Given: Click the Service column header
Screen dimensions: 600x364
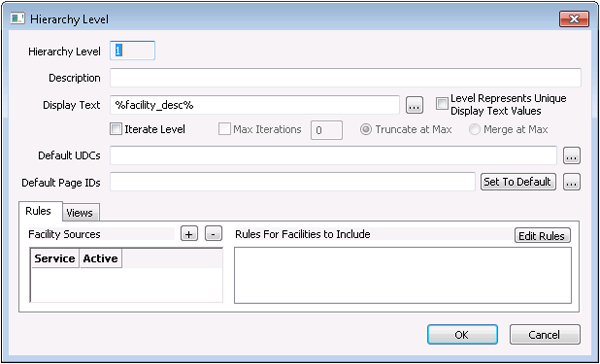Looking at the screenshot, I should click(55, 258).
